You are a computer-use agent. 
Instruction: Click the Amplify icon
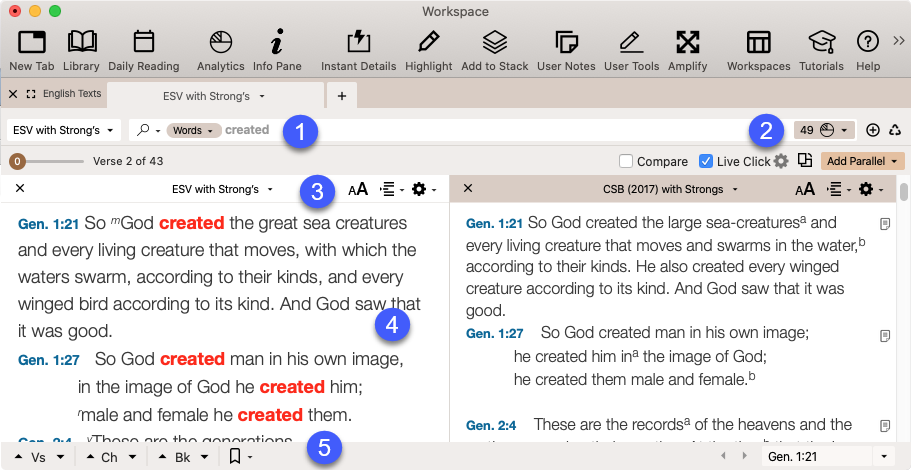(687, 42)
